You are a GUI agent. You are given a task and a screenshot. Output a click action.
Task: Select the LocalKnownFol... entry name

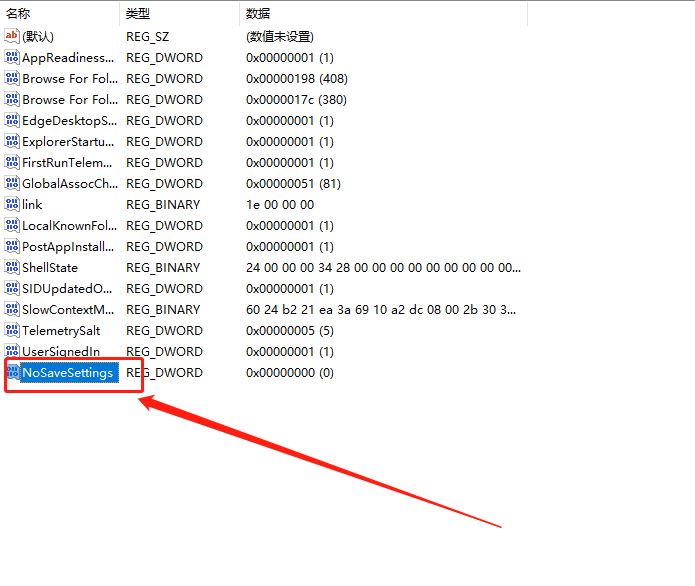[x=70, y=226]
